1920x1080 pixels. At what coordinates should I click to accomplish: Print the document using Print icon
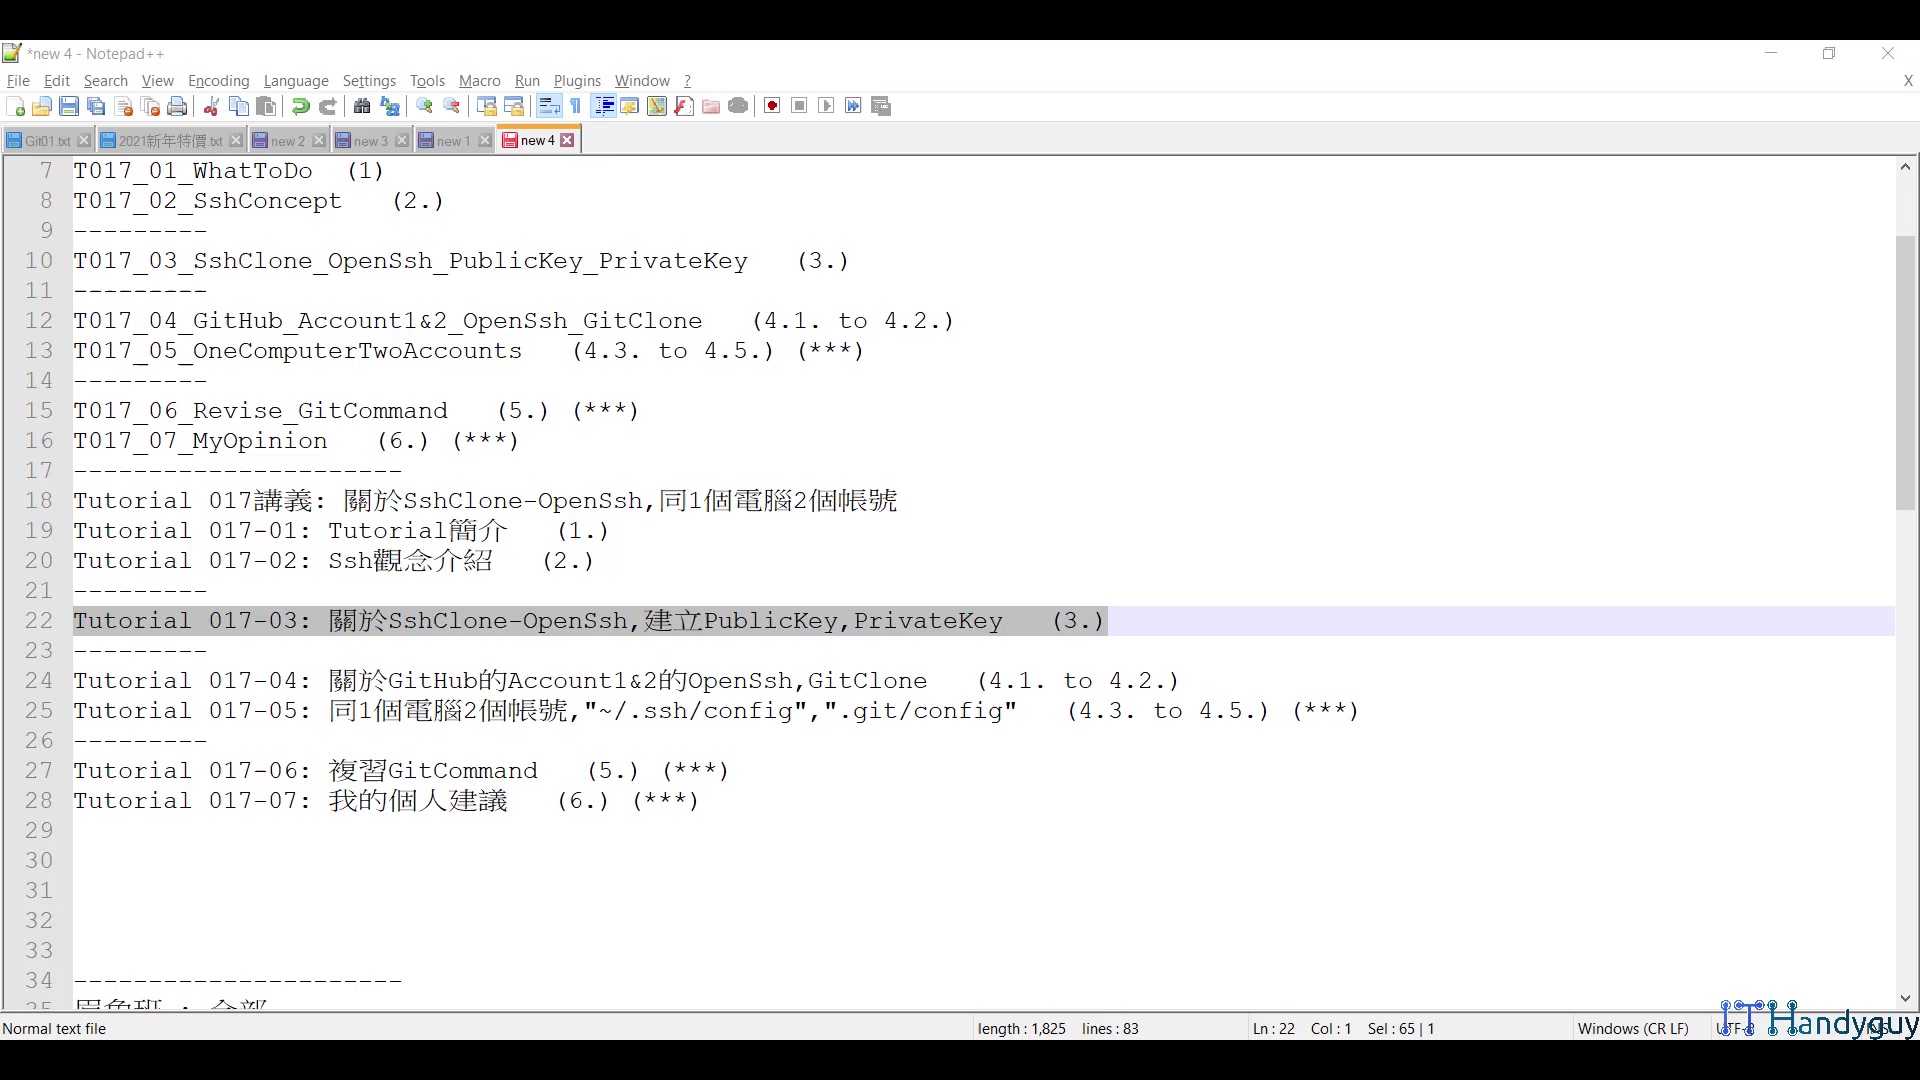pyautogui.click(x=177, y=106)
